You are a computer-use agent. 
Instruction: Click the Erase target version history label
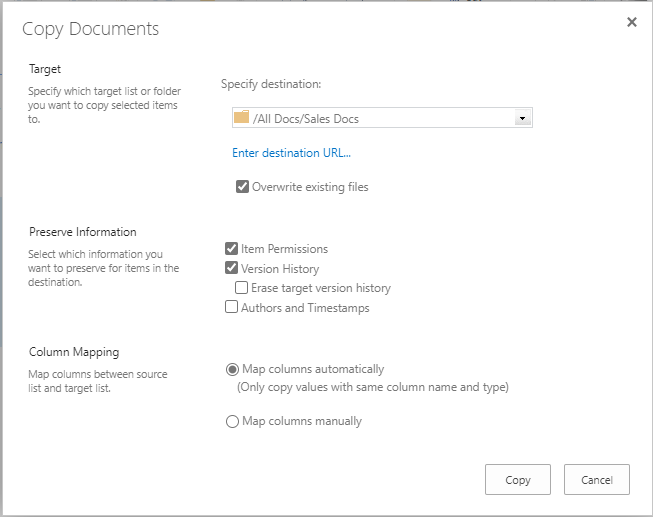click(x=321, y=288)
